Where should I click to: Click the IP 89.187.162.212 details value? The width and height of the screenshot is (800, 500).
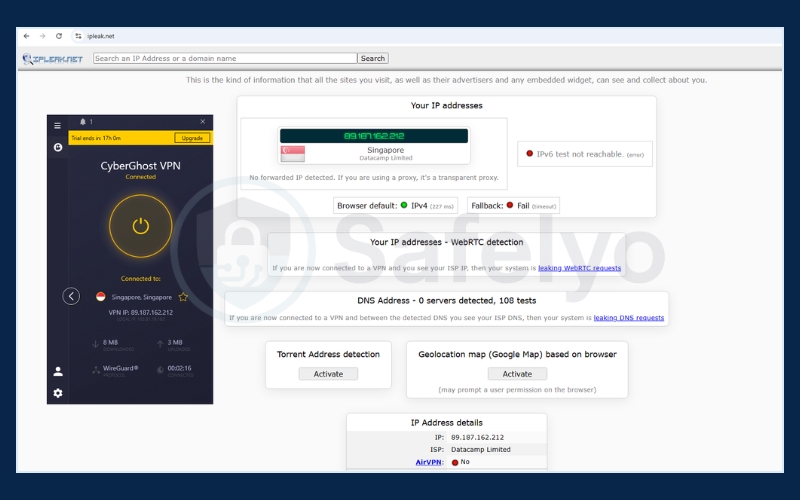coord(478,437)
